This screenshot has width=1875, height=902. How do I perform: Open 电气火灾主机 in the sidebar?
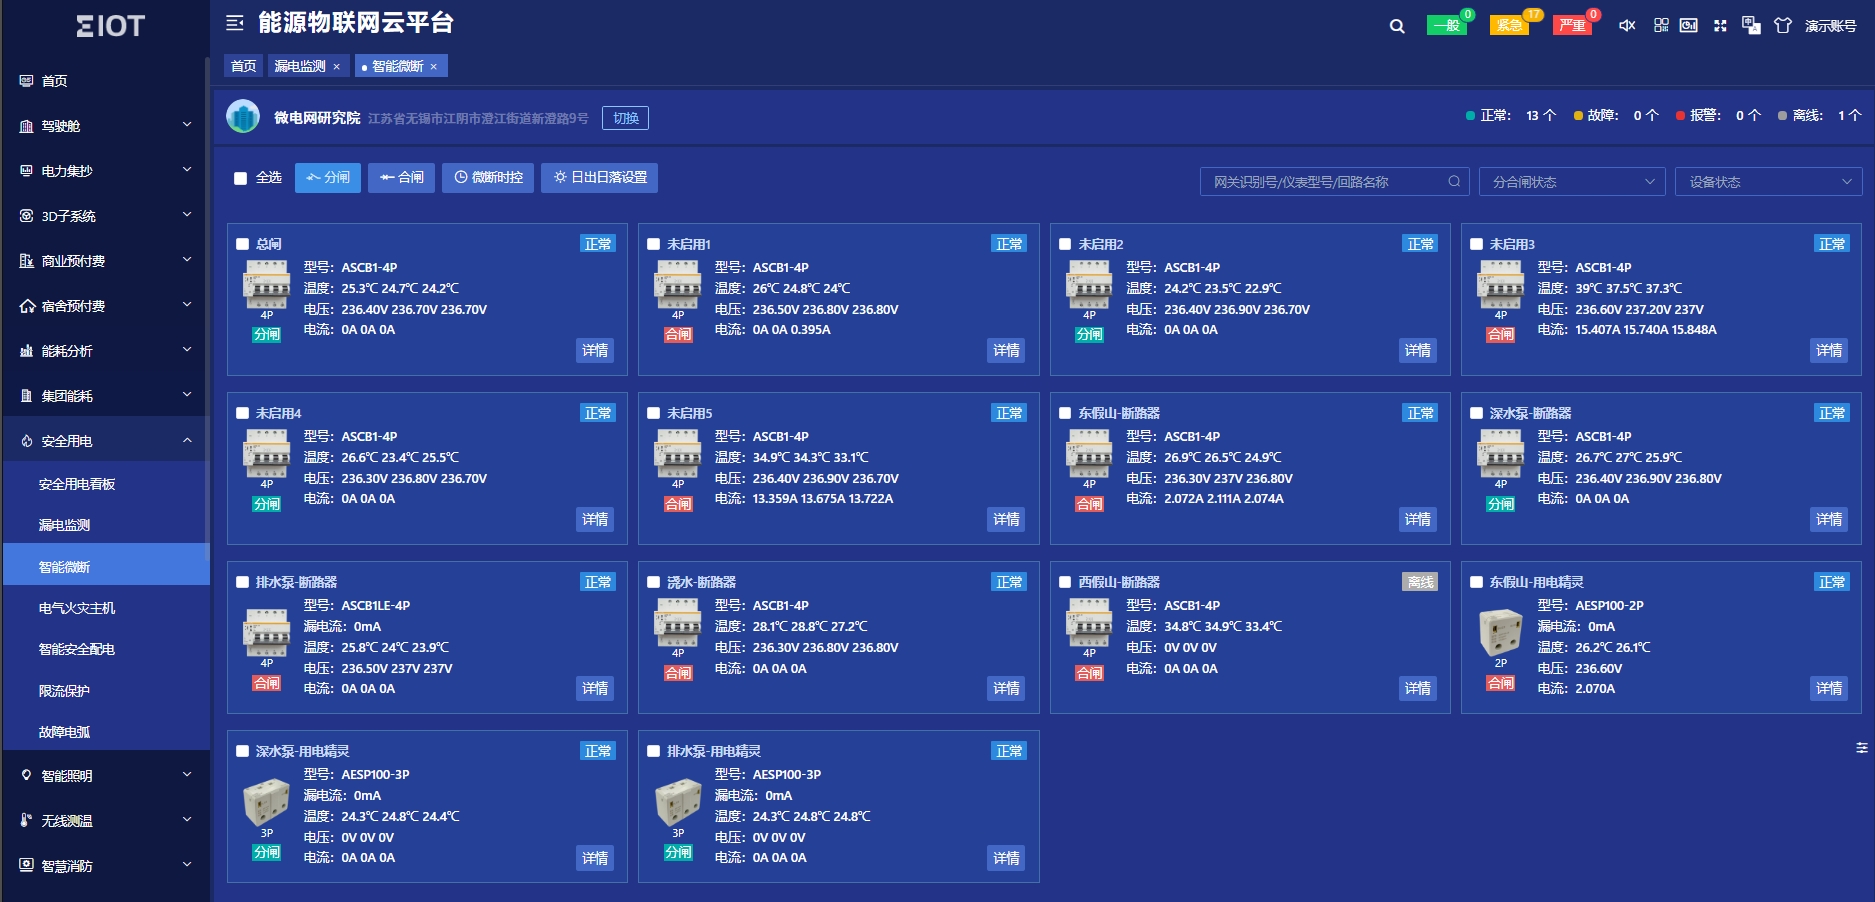tap(77, 608)
